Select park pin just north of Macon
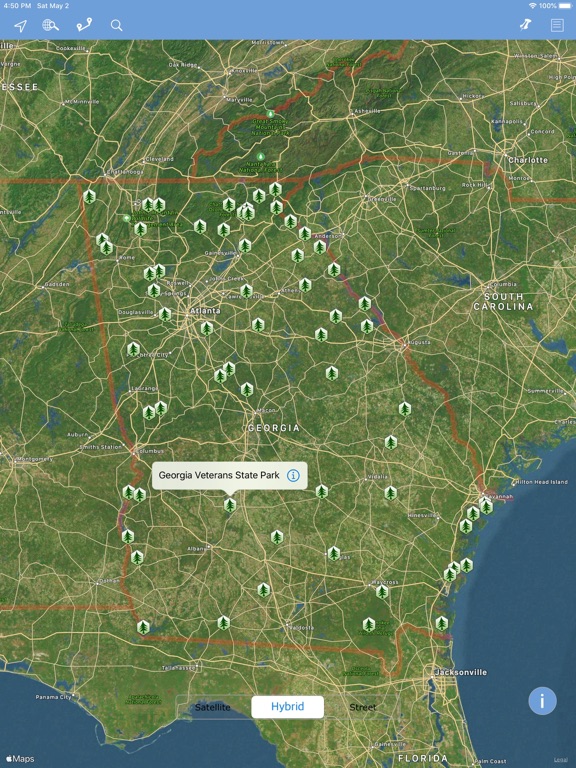This screenshot has height=768, width=576. (x=247, y=389)
